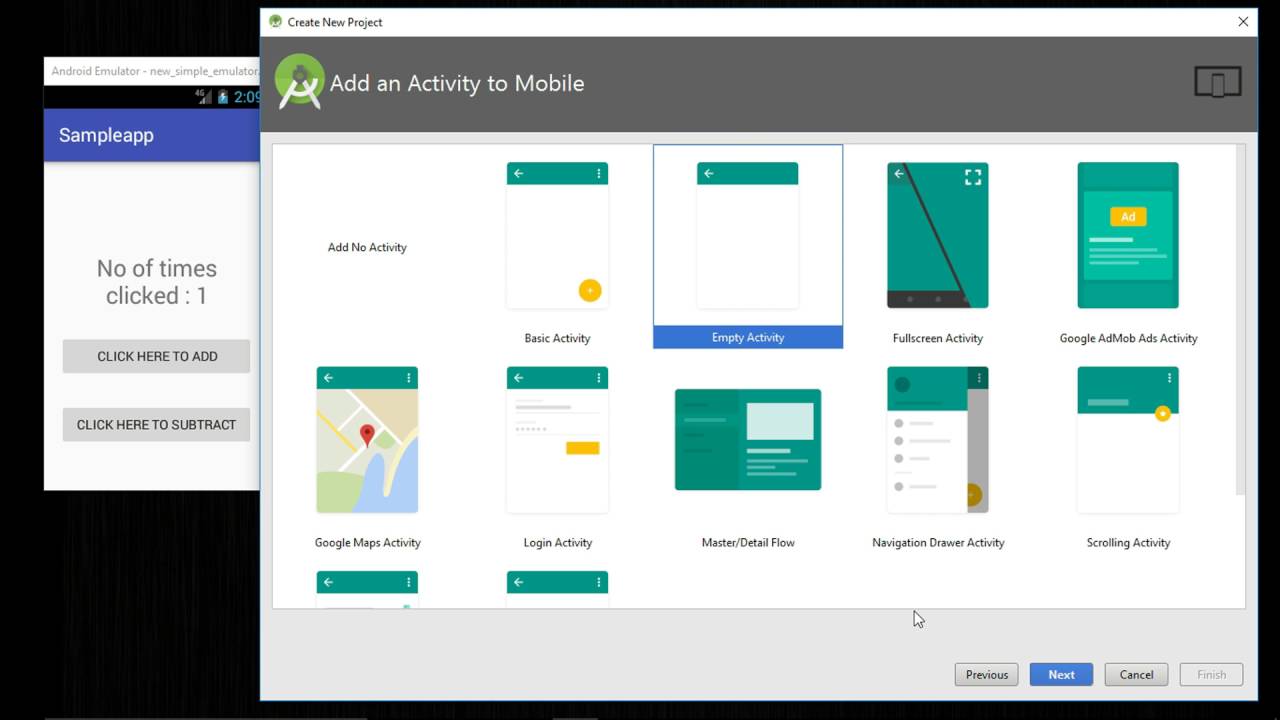Screen dimensions: 1280x720
Task: Click the Google Maps Activity label
Action: point(367,543)
